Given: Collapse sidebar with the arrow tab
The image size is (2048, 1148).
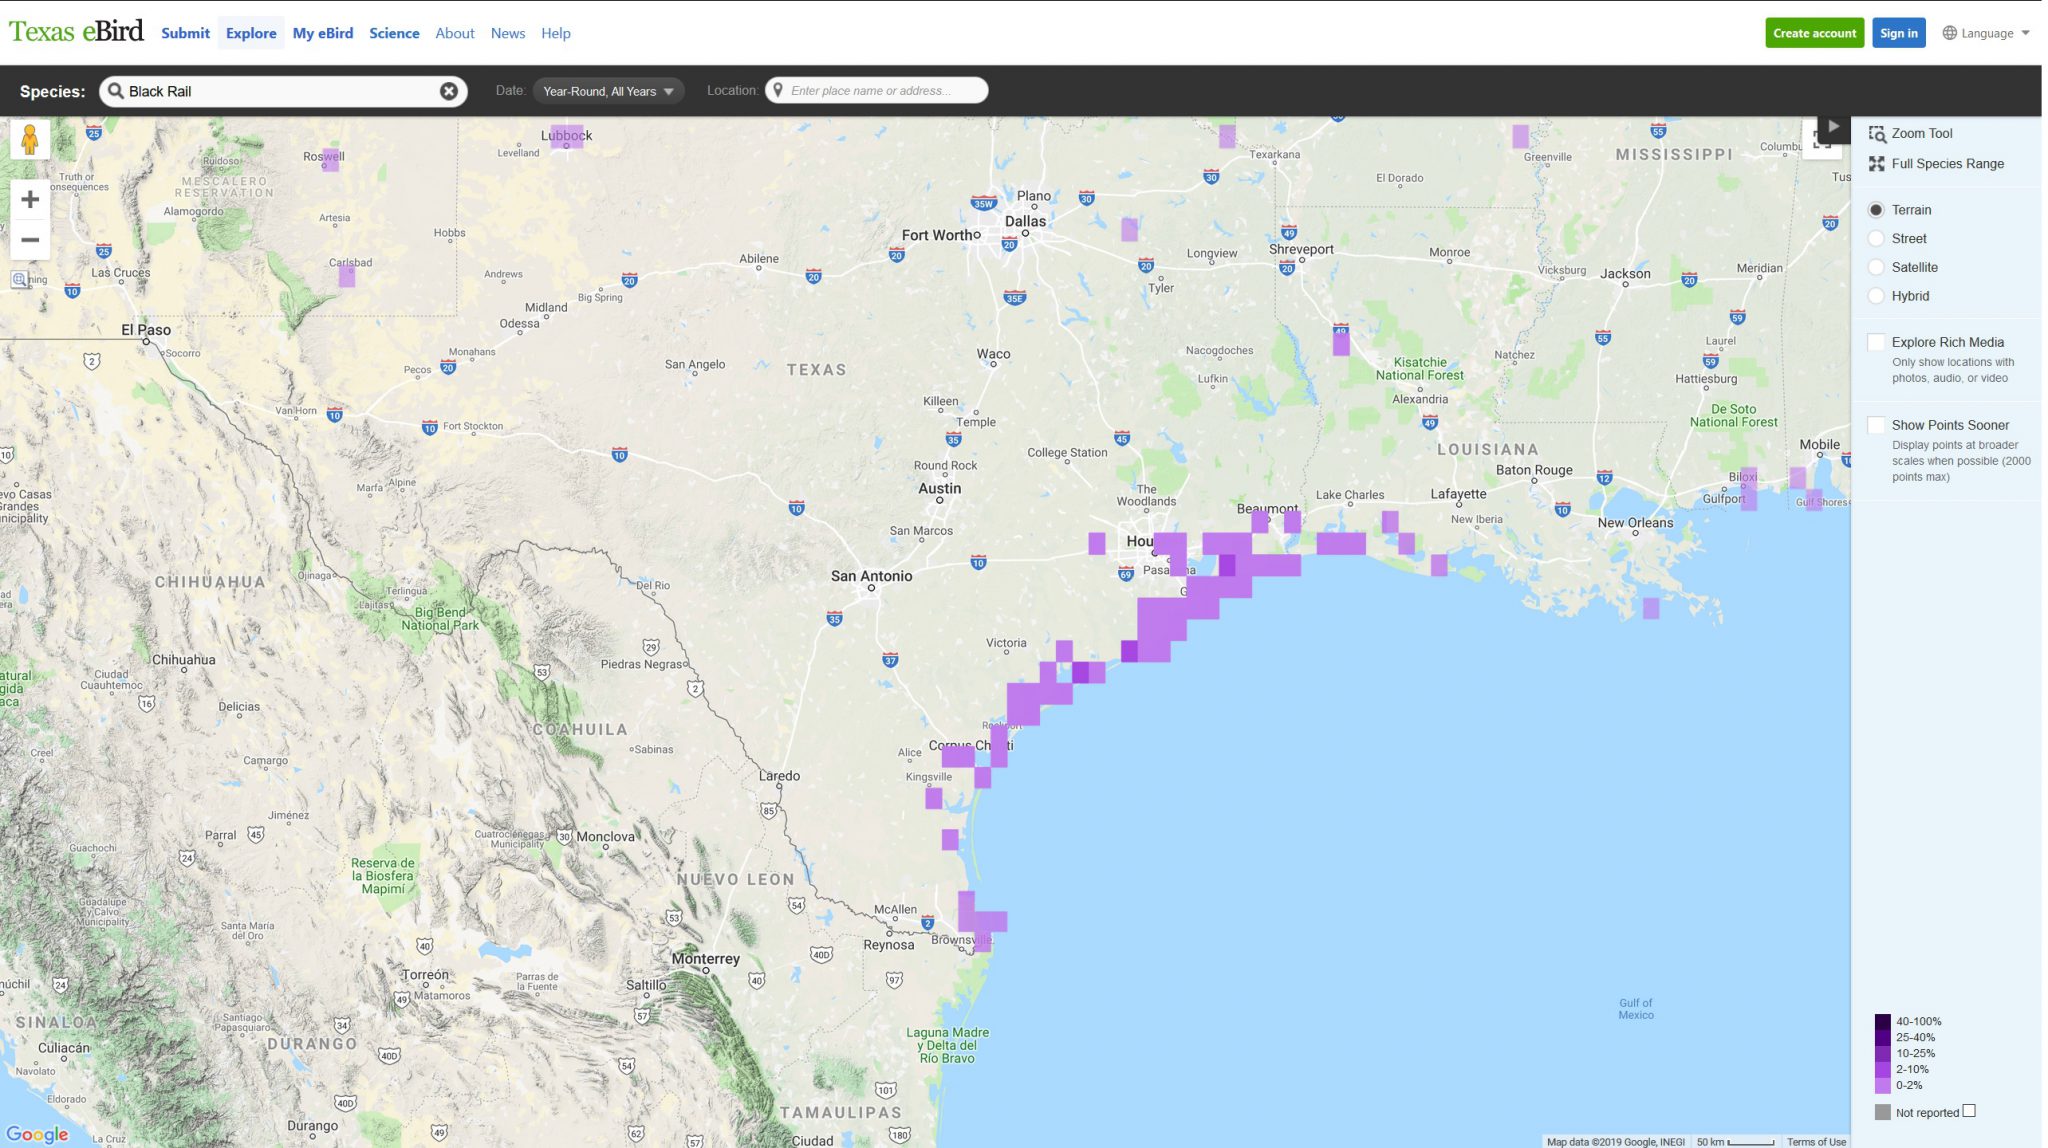Looking at the screenshot, I should (1832, 127).
